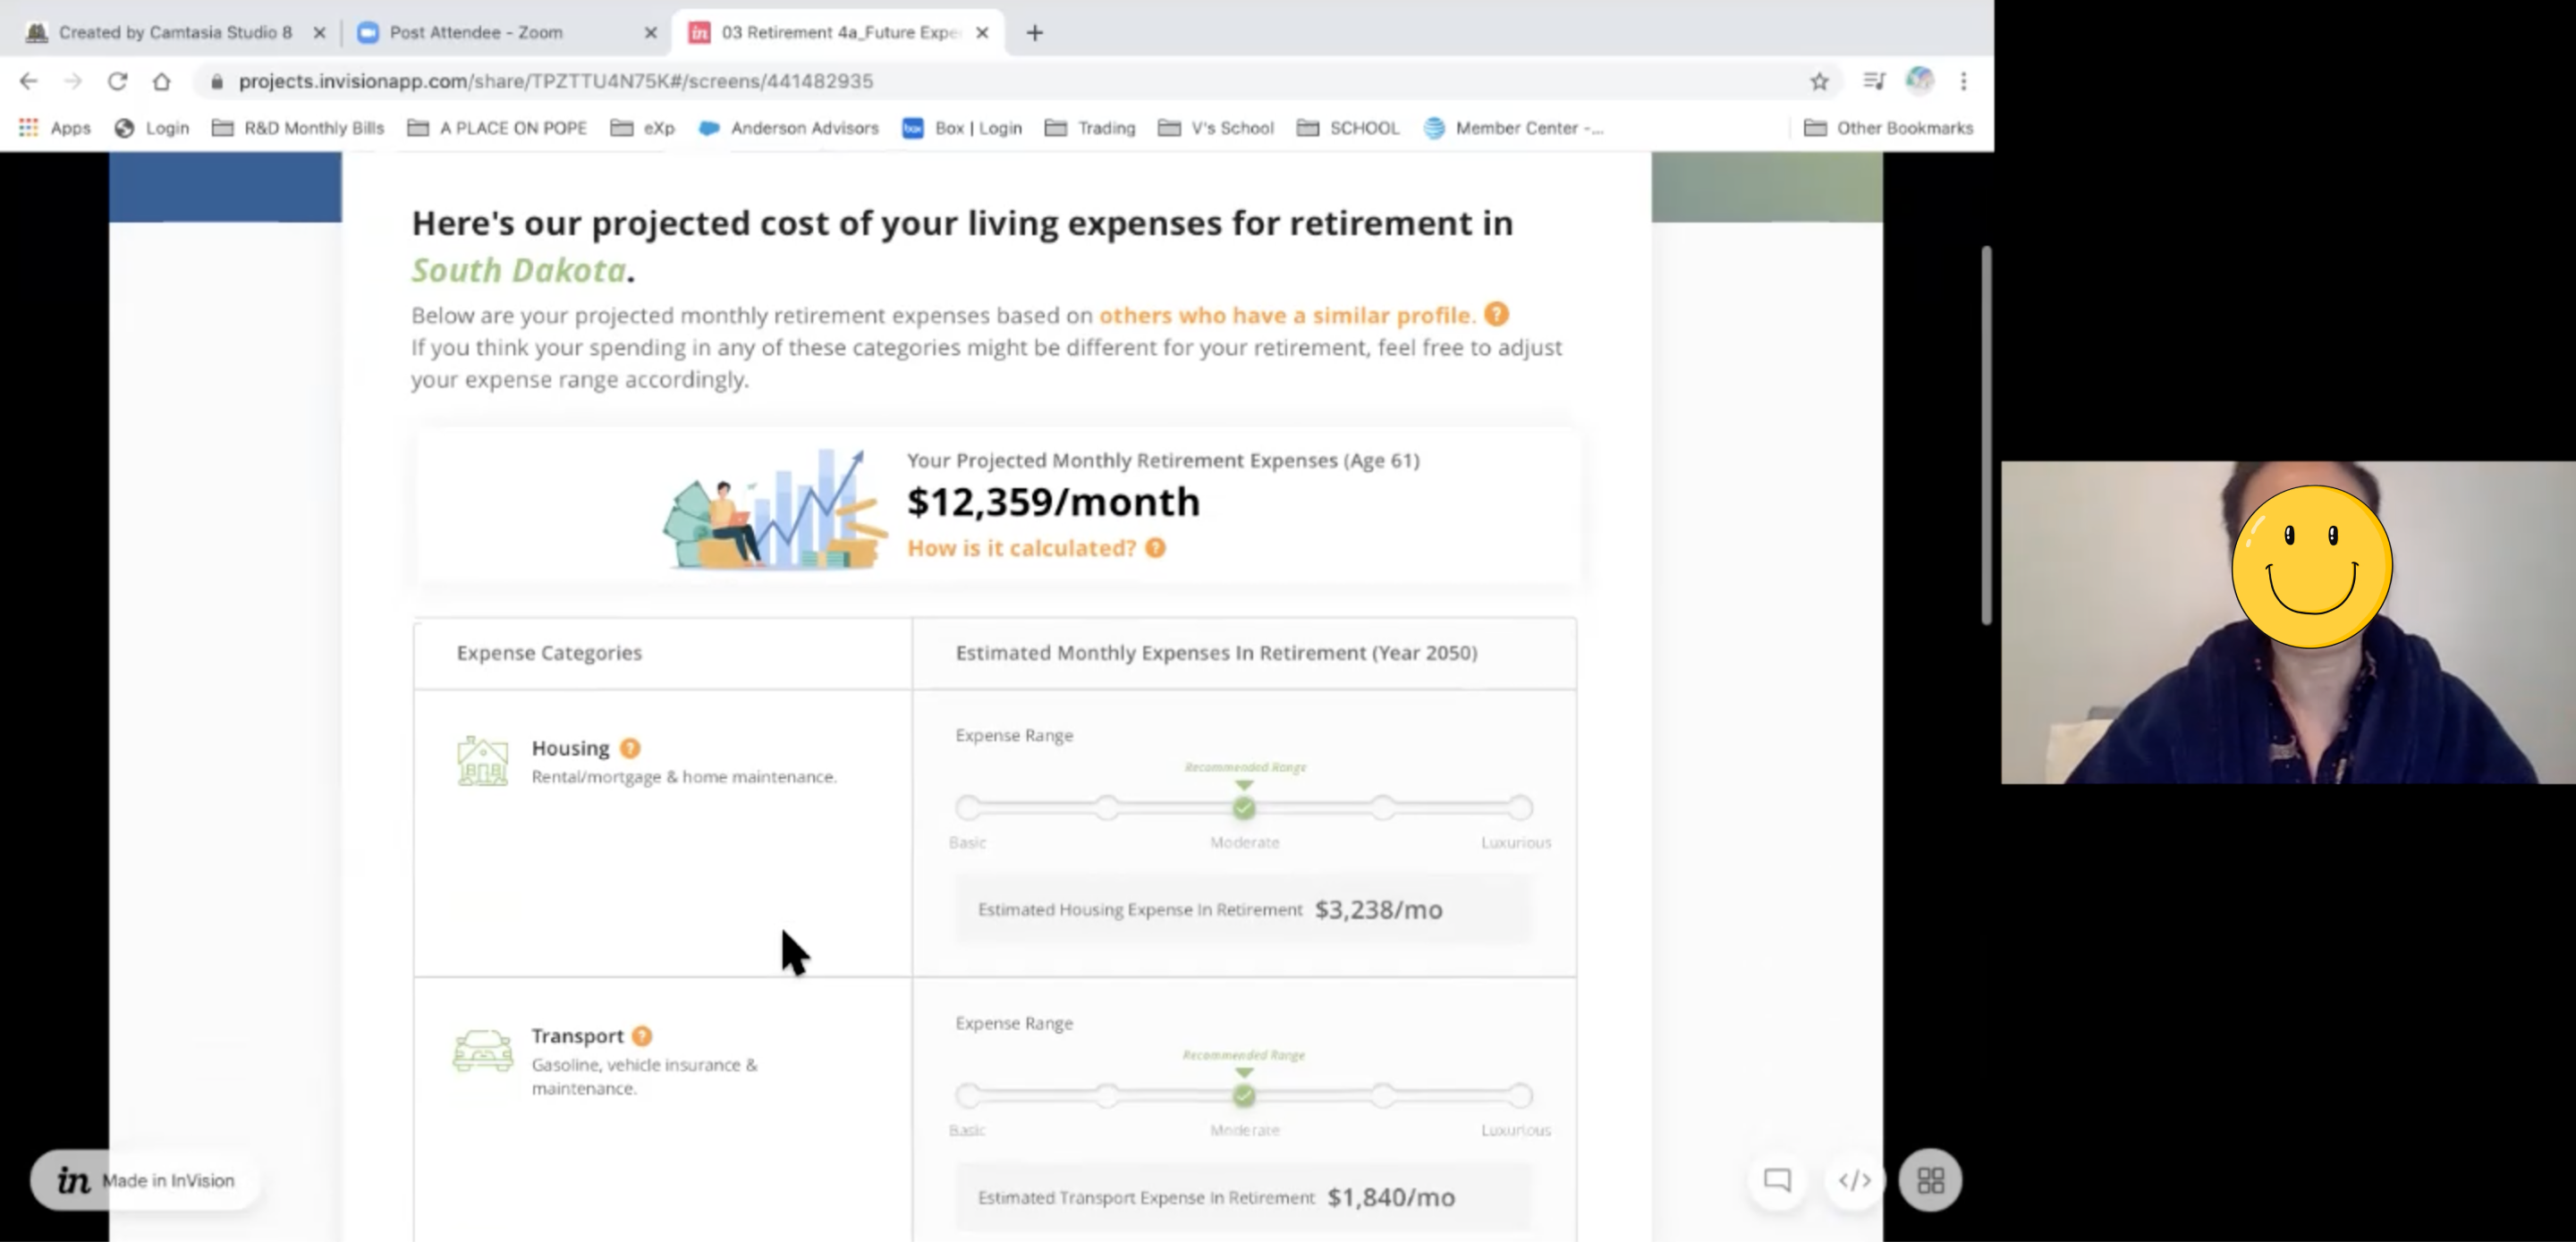Open the Trading bookmark folder
The image size is (2576, 1242).
coord(1090,128)
